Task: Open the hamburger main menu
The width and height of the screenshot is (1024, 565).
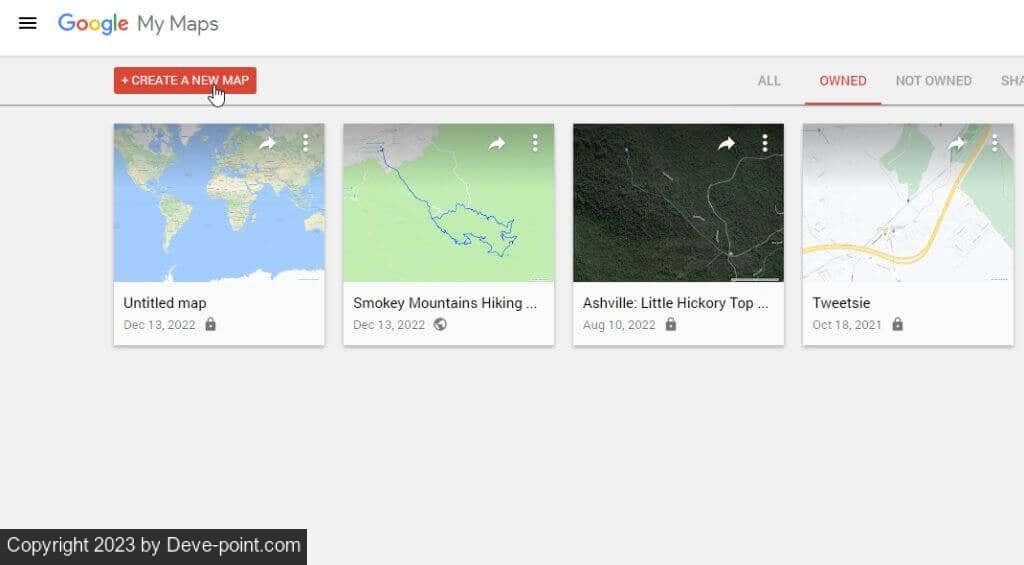Action: [x=28, y=23]
